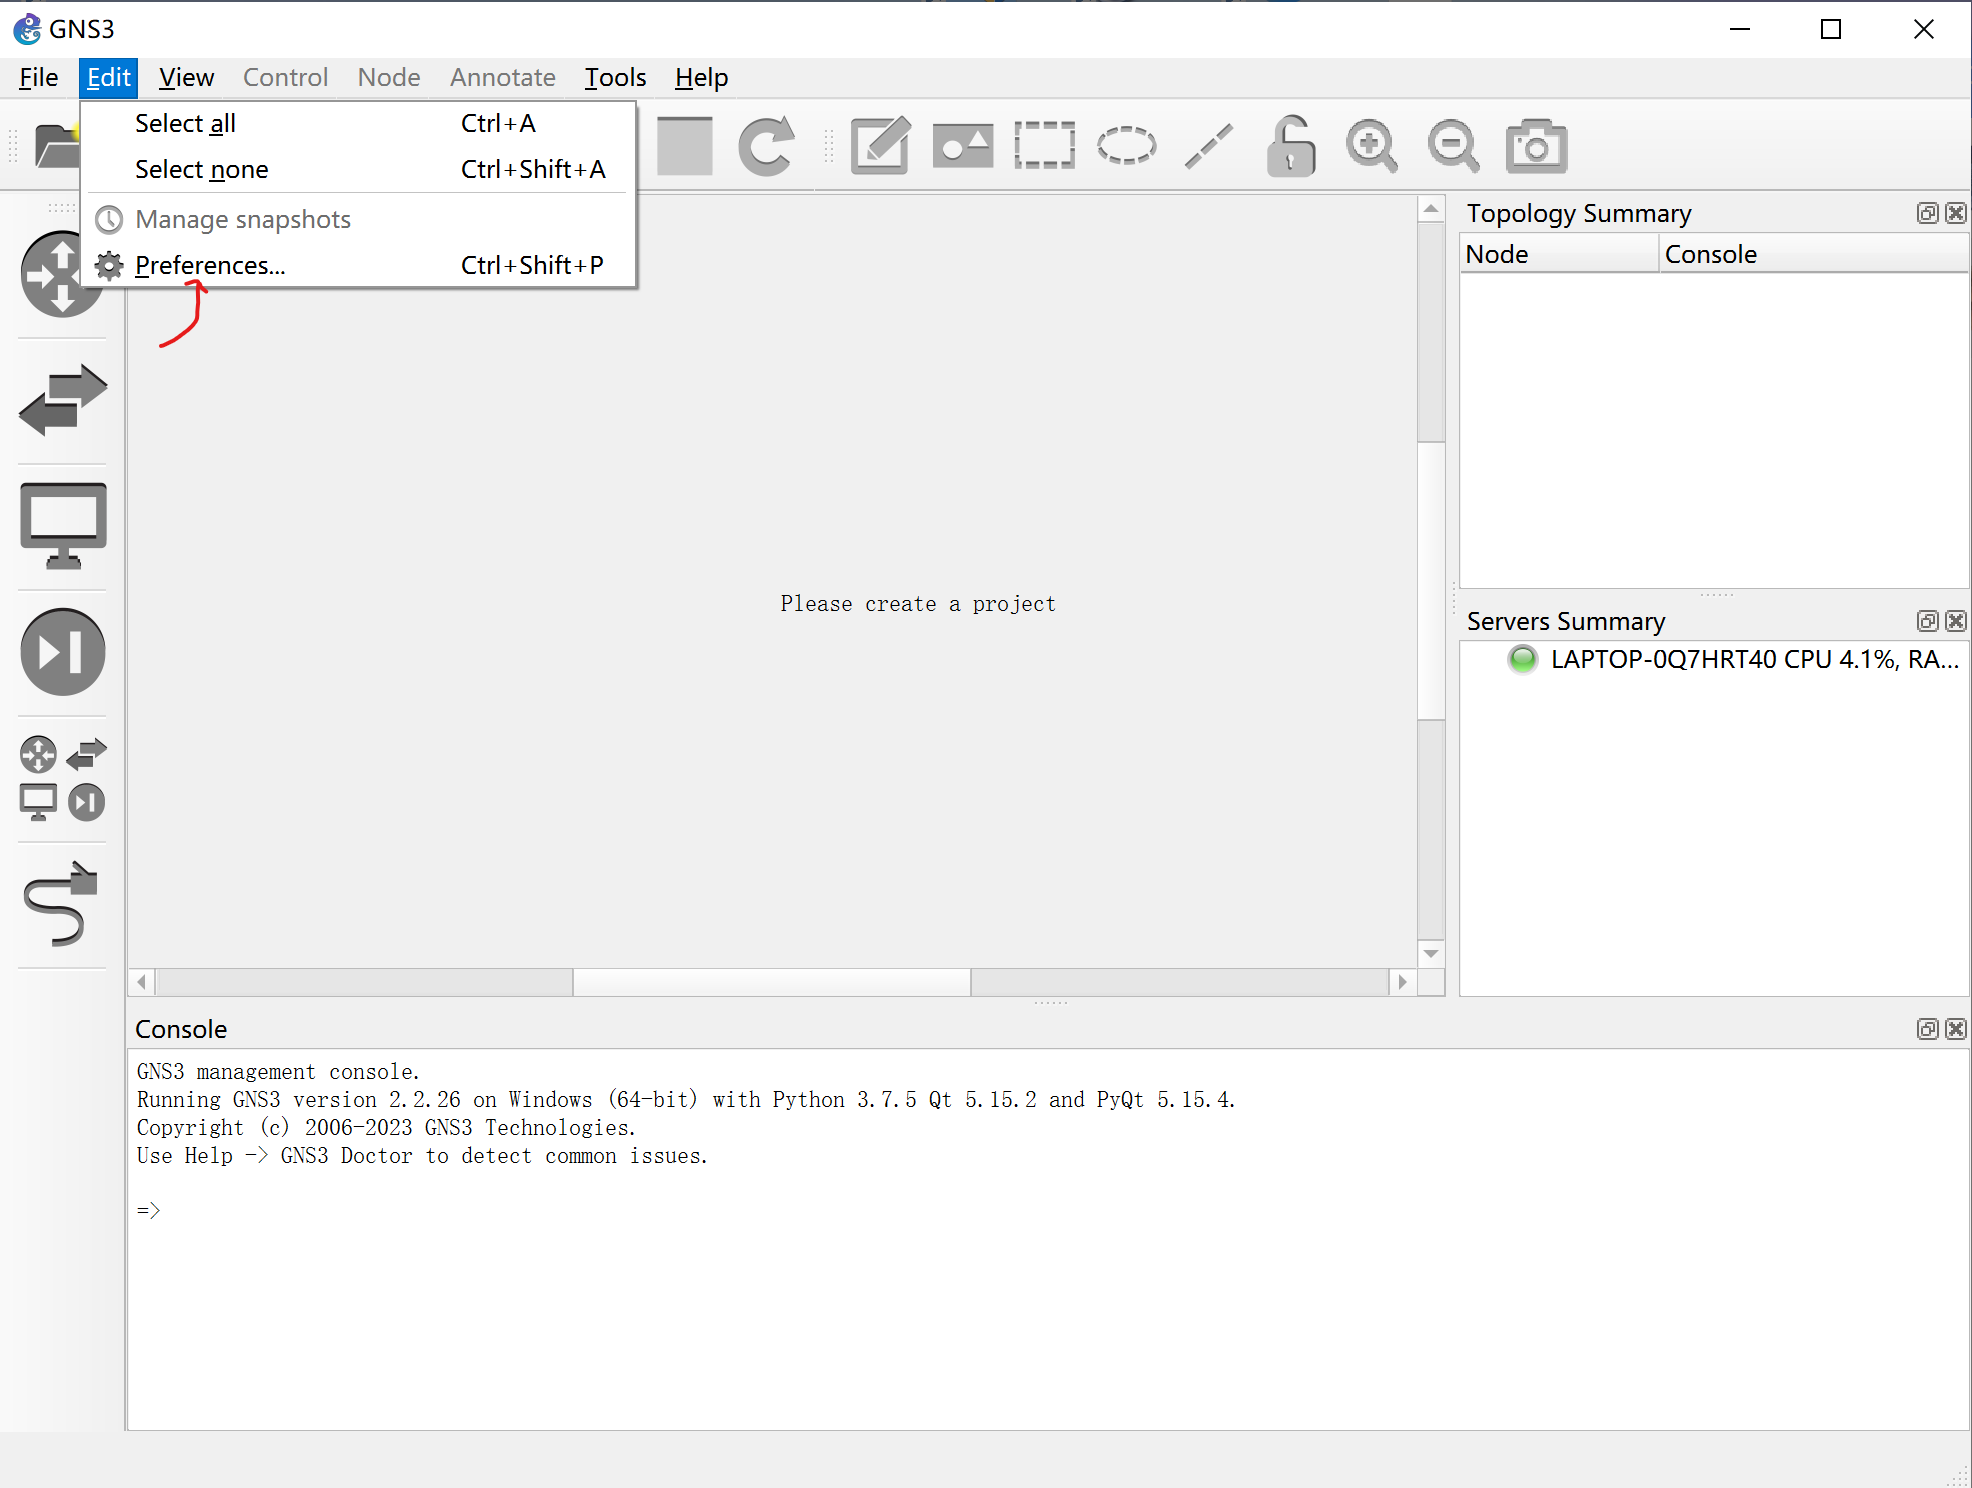The height and width of the screenshot is (1488, 1972).
Task: Browse routers in device sidebar
Action: coord(62,274)
